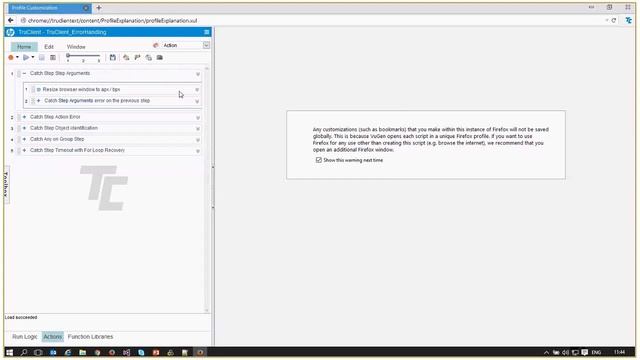640x360 pixels.
Task: Open chevron for Catch Step Arguments error step
Action: pyautogui.click(x=197, y=101)
